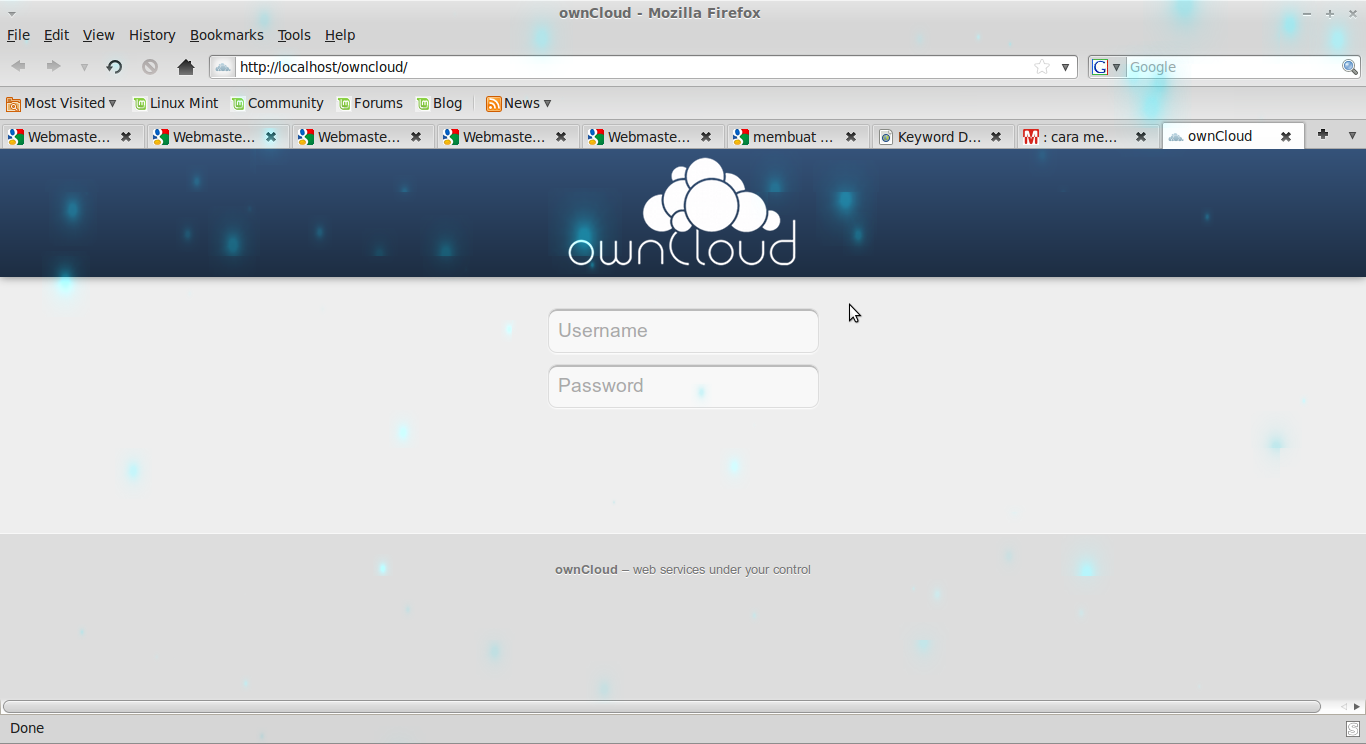The height and width of the screenshot is (744, 1366).
Task: Click the status bar icon at bottom right
Action: pyautogui.click(x=1352, y=729)
